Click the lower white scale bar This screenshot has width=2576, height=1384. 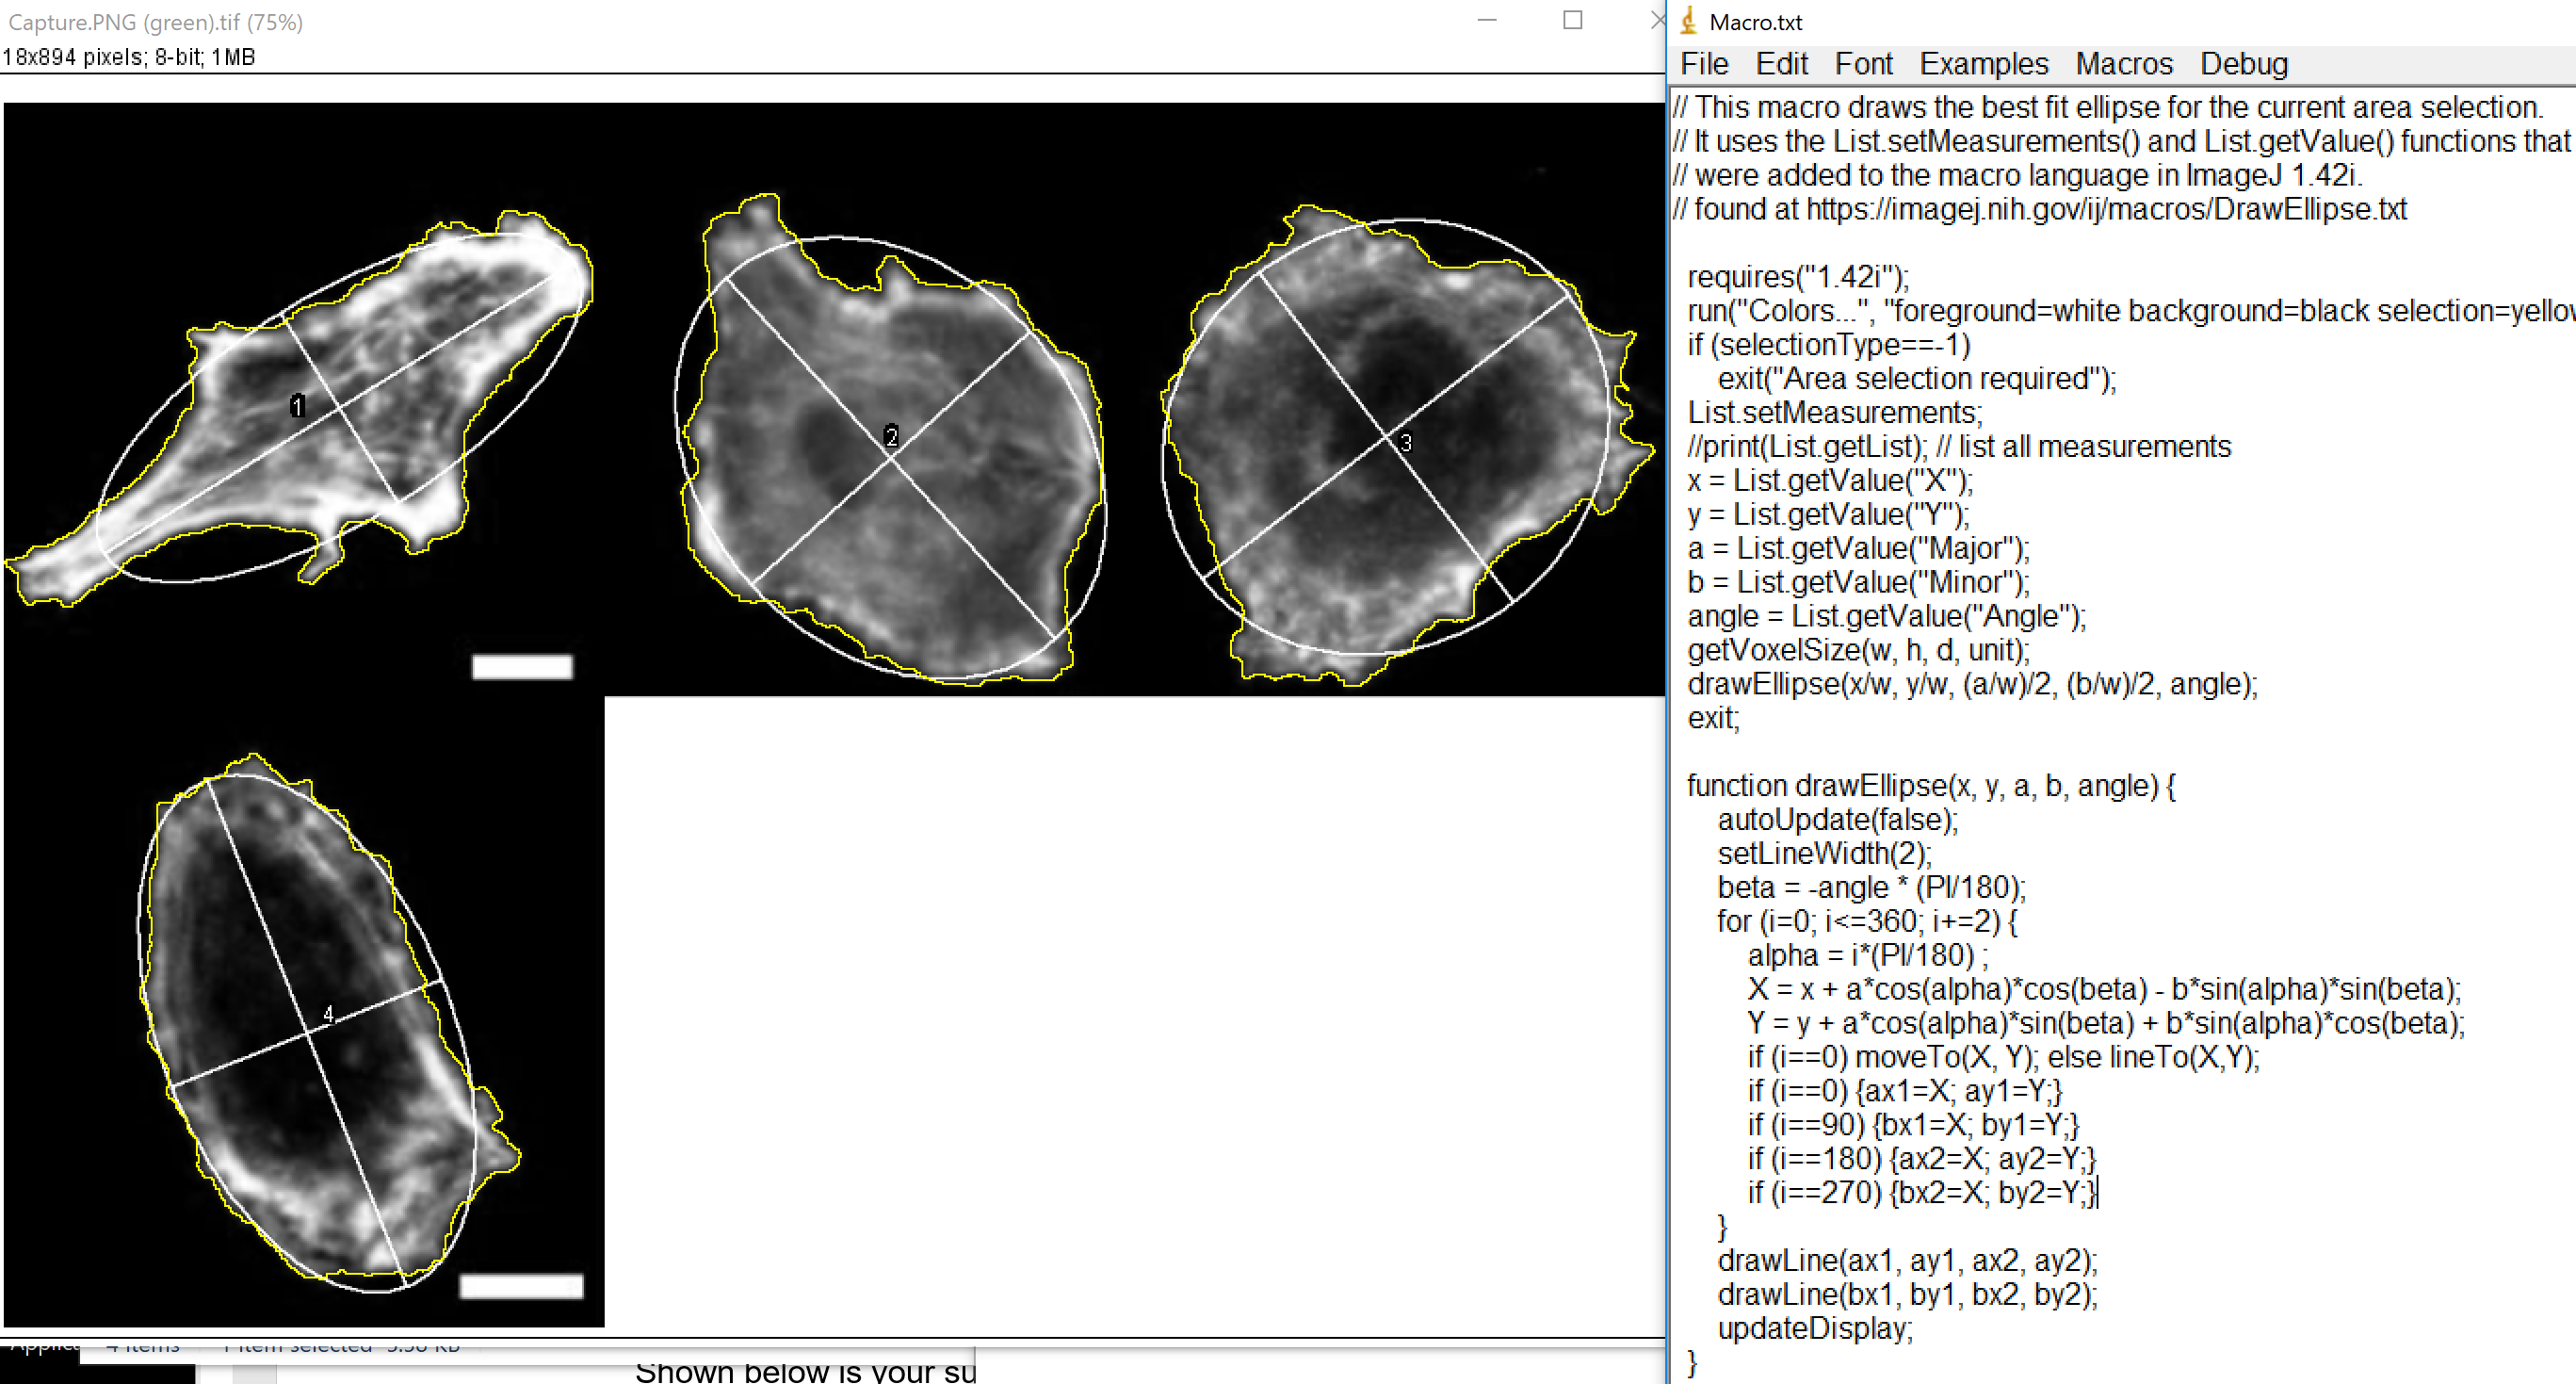521,1286
